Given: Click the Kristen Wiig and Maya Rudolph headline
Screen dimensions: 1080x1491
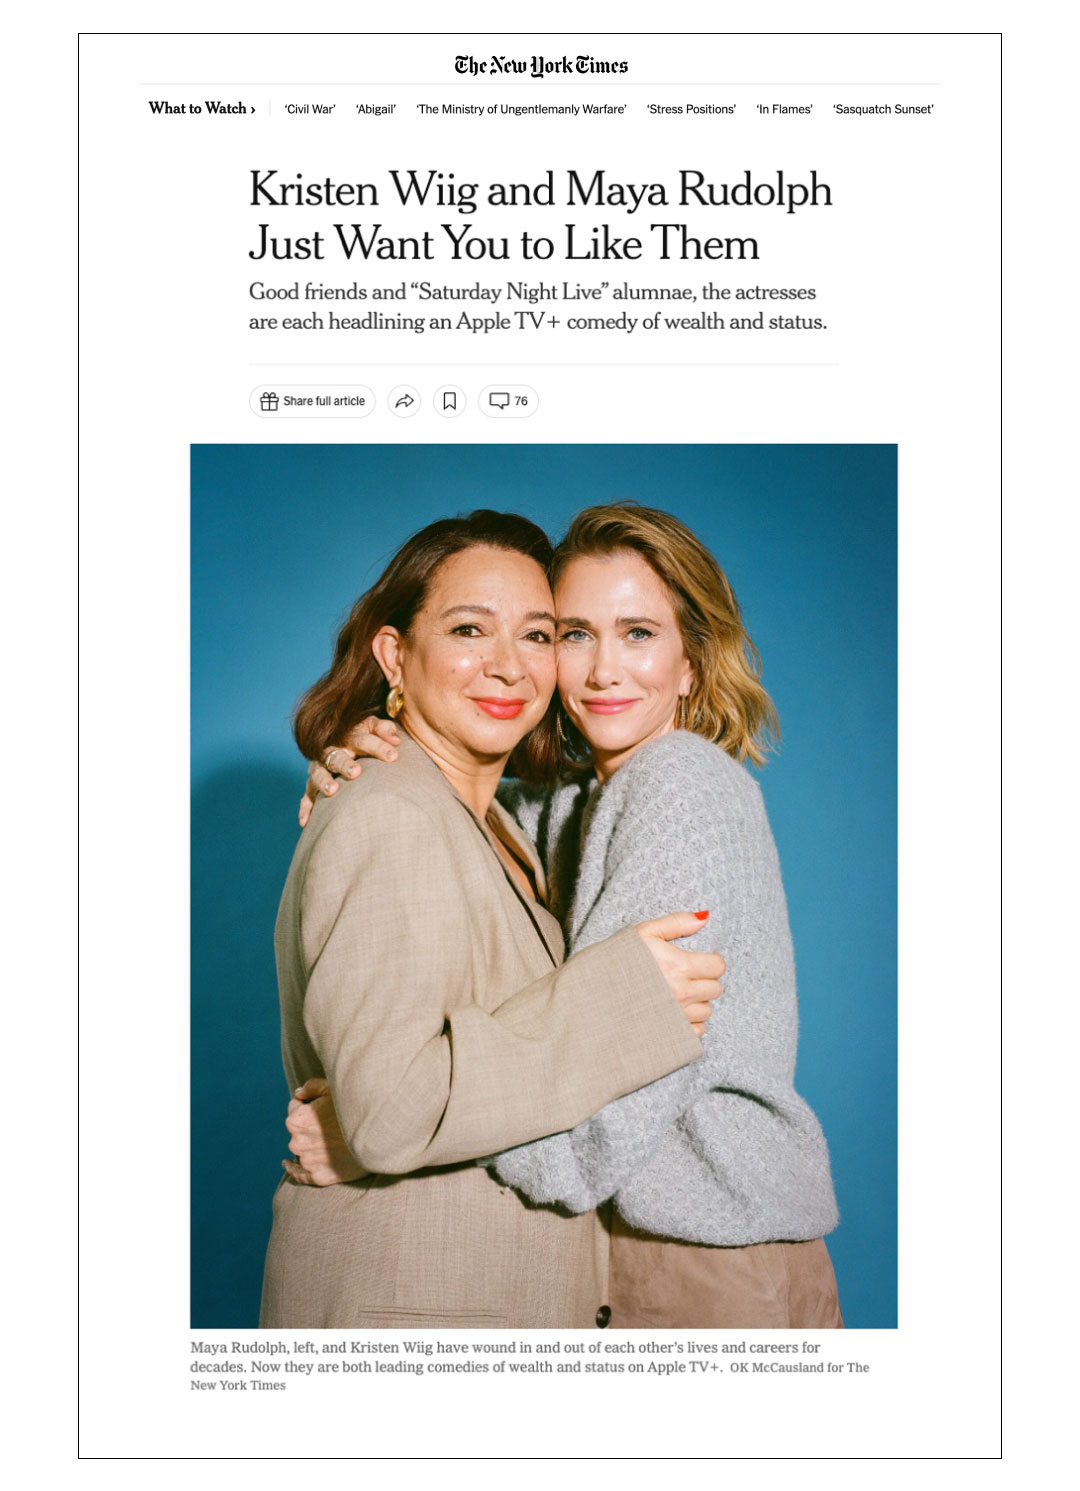Looking at the screenshot, I should pyautogui.click(x=540, y=216).
